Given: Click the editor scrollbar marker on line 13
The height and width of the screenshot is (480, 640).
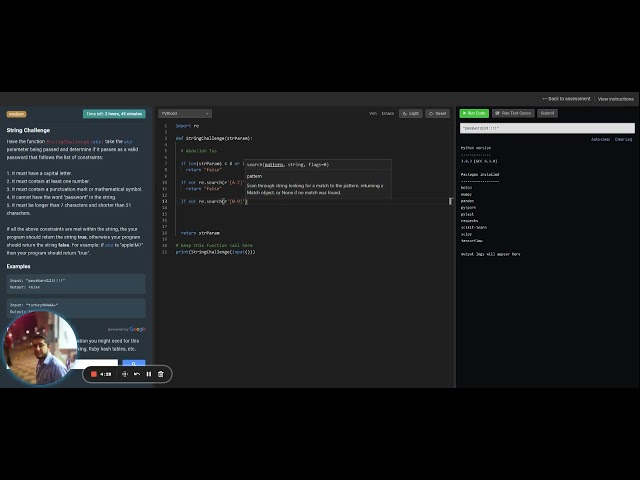Looking at the screenshot, I should click(451, 201).
